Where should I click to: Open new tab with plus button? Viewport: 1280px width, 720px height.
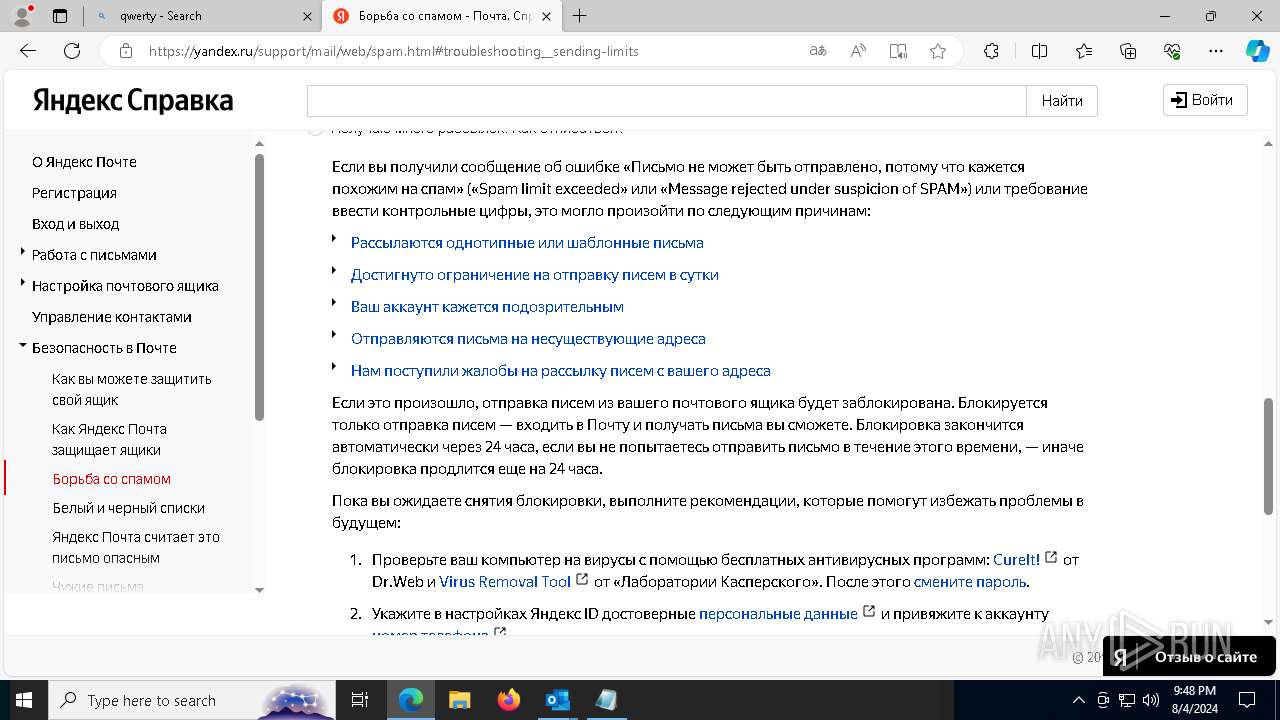(580, 16)
